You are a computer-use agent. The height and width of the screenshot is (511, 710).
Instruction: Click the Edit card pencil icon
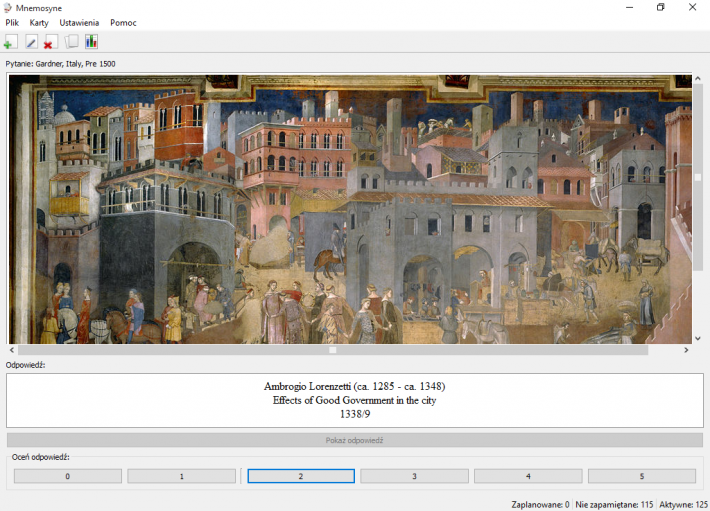point(31,42)
